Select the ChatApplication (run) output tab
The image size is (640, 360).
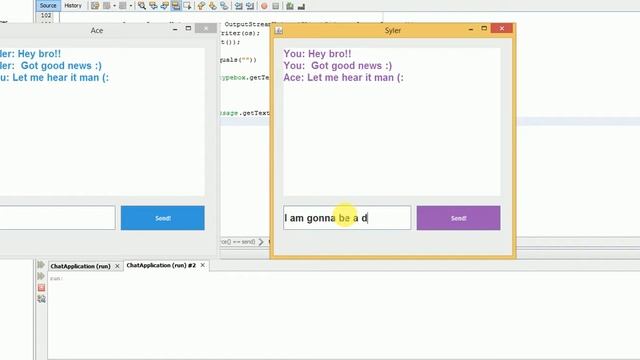point(80,266)
